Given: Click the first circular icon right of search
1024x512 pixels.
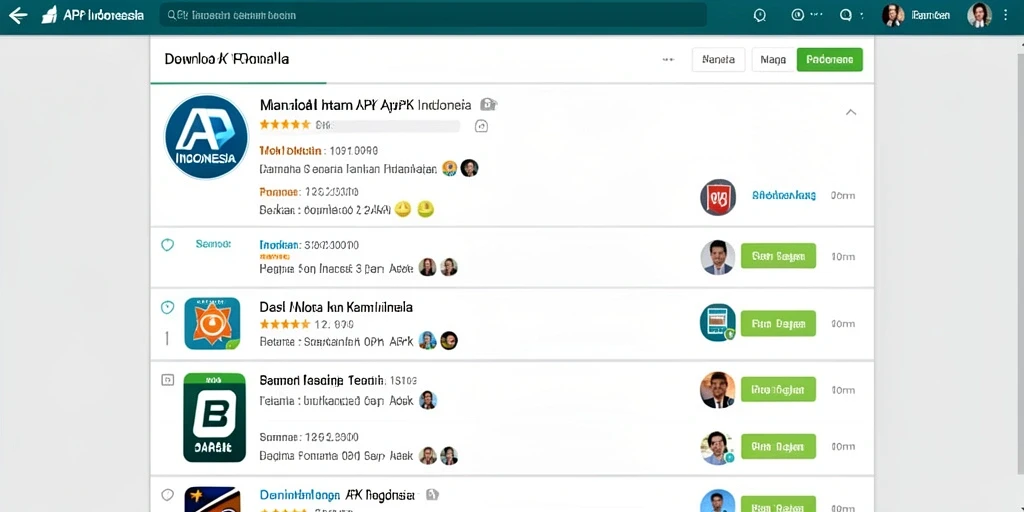Looking at the screenshot, I should 760,16.
